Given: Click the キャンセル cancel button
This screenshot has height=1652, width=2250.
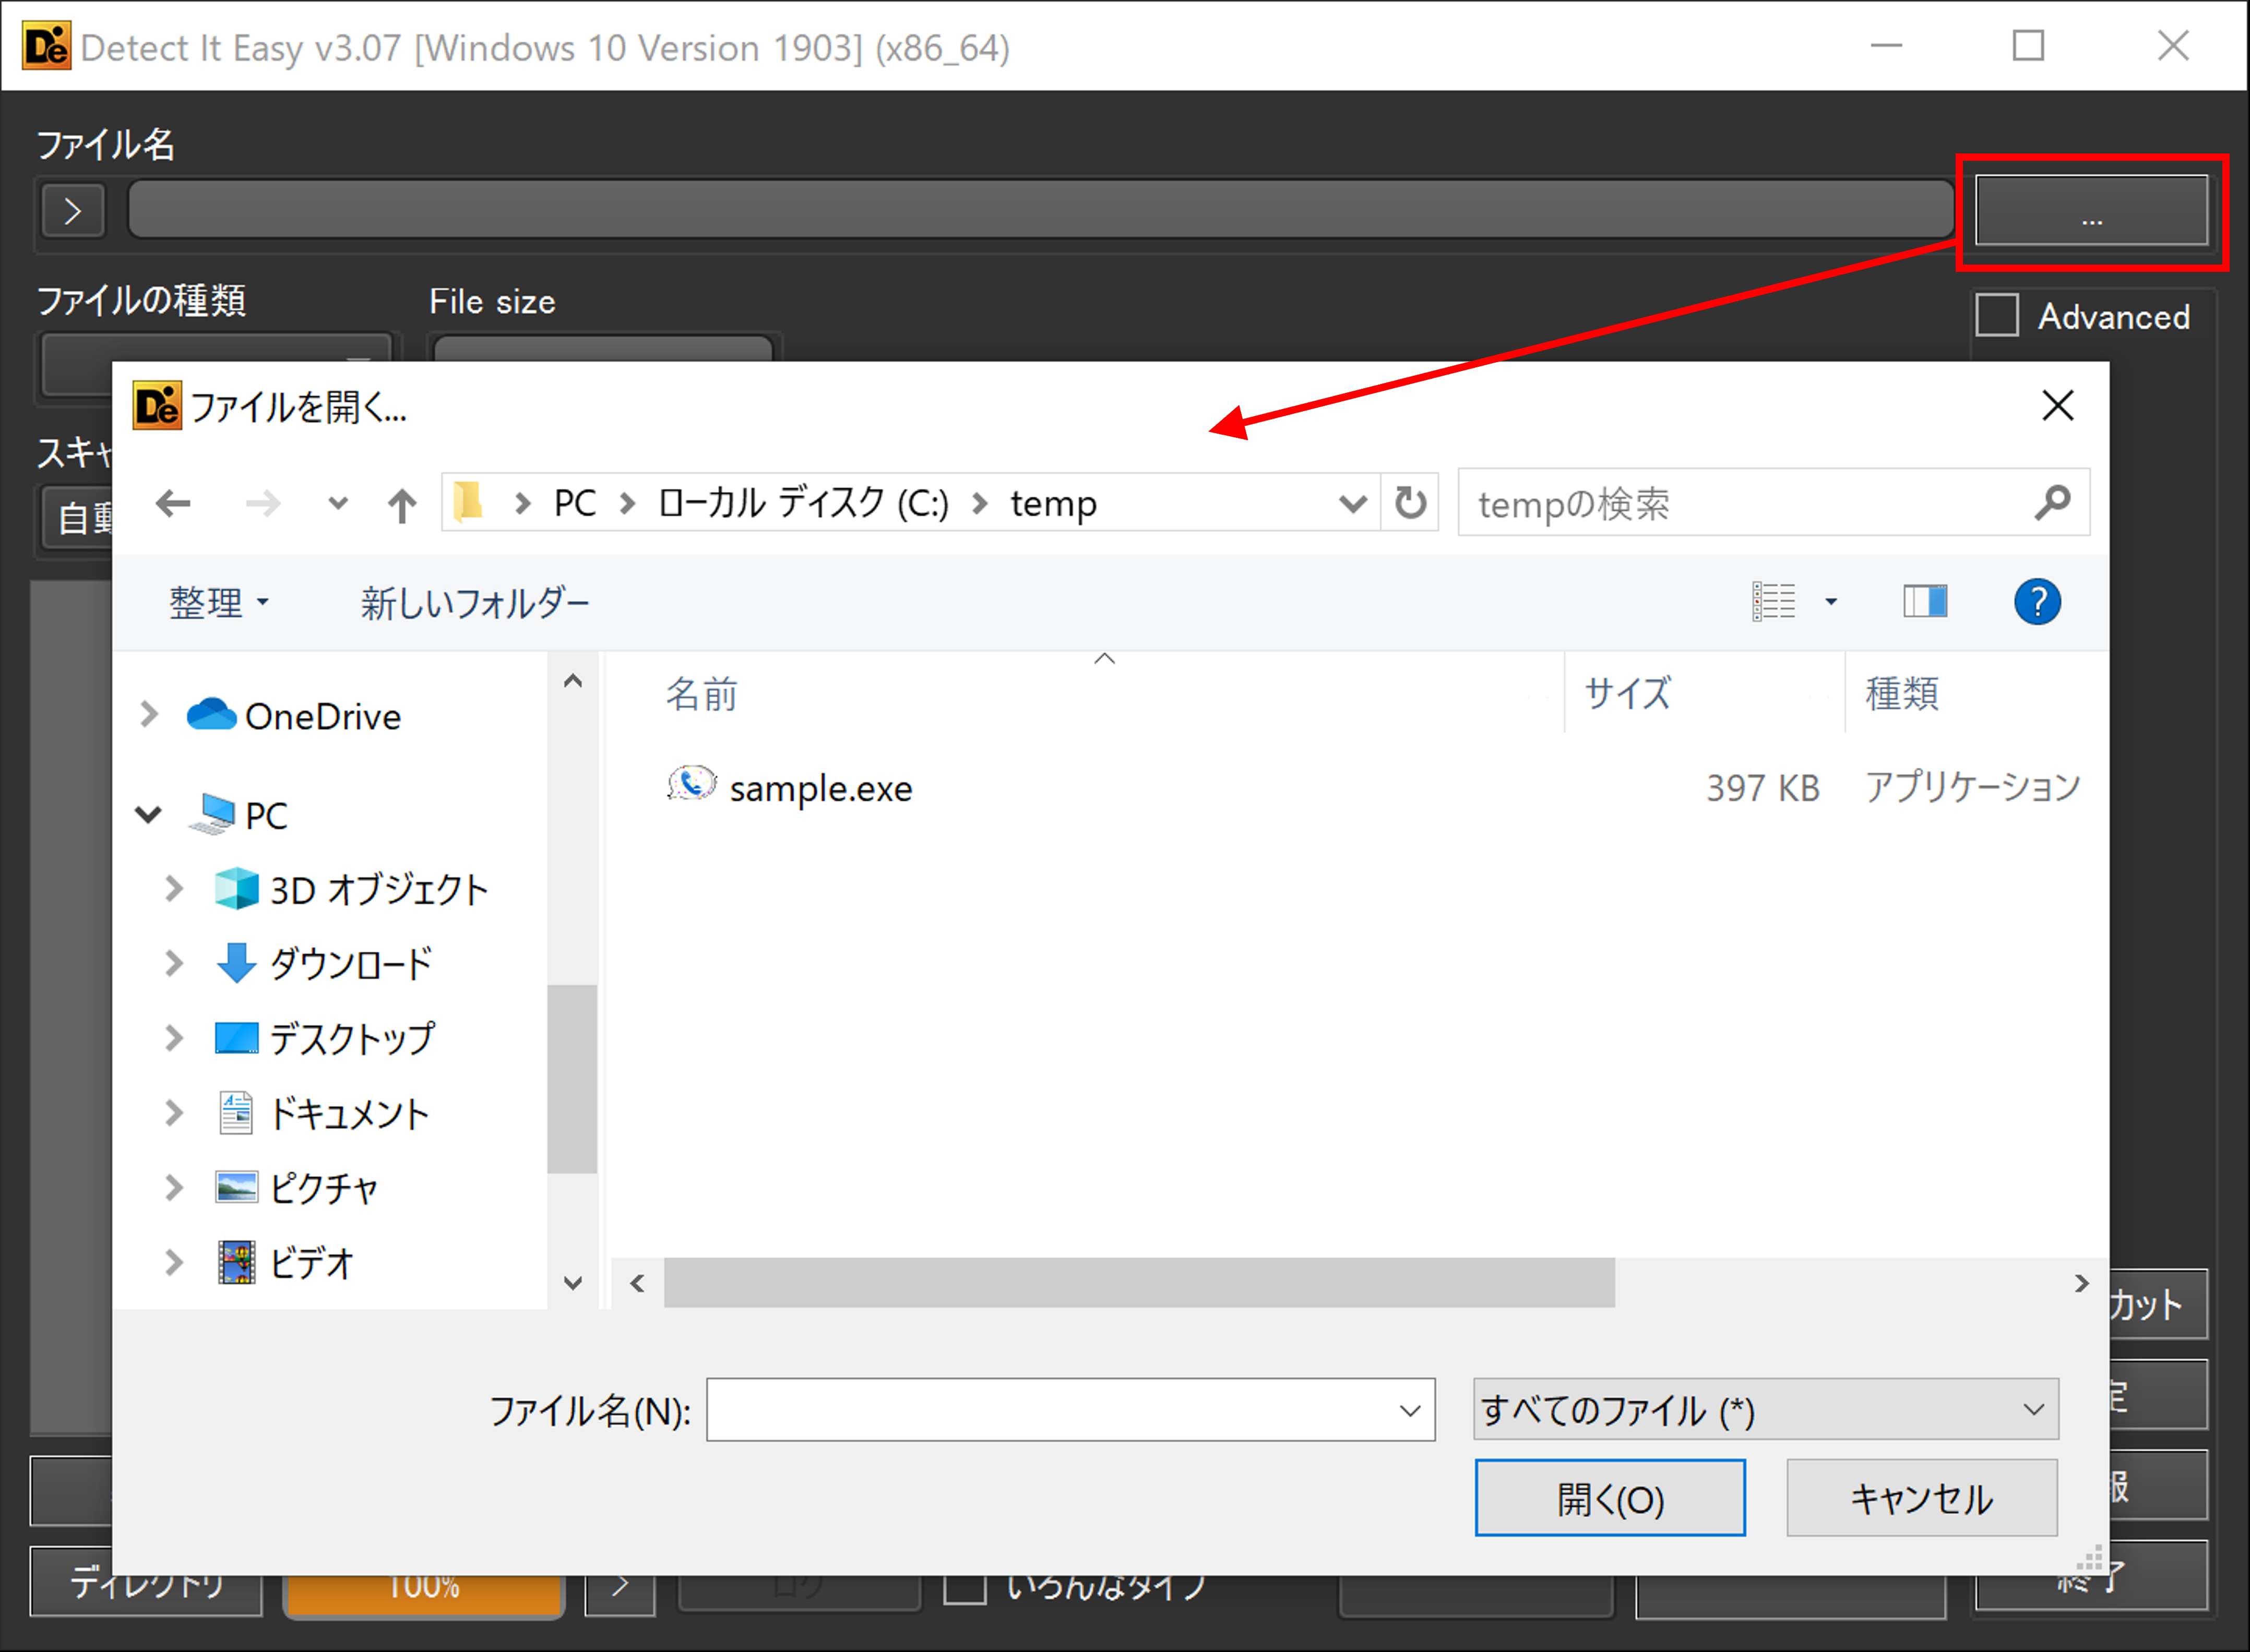Looking at the screenshot, I should pyautogui.click(x=1921, y=1499).
